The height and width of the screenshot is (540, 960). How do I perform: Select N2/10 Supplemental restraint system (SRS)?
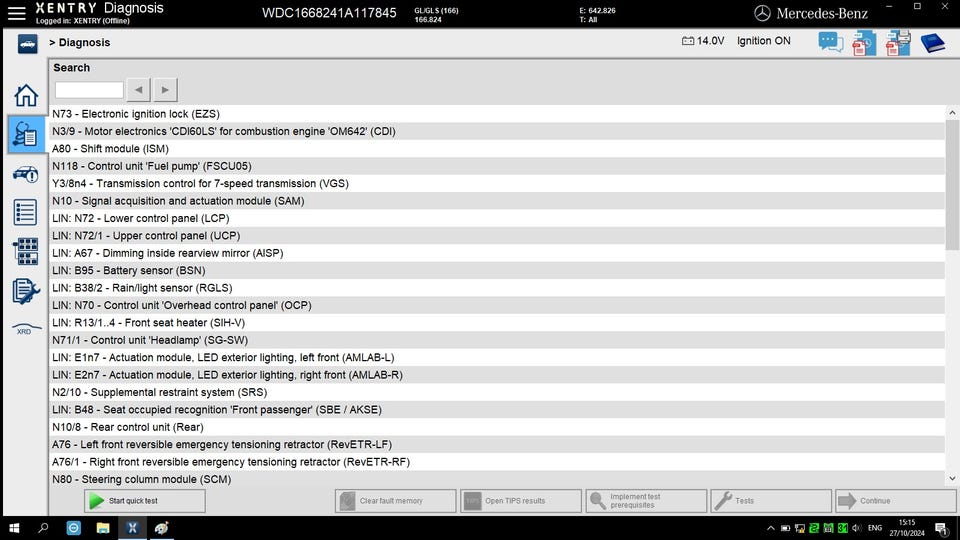pyautogui.click(x=497, y=392)
